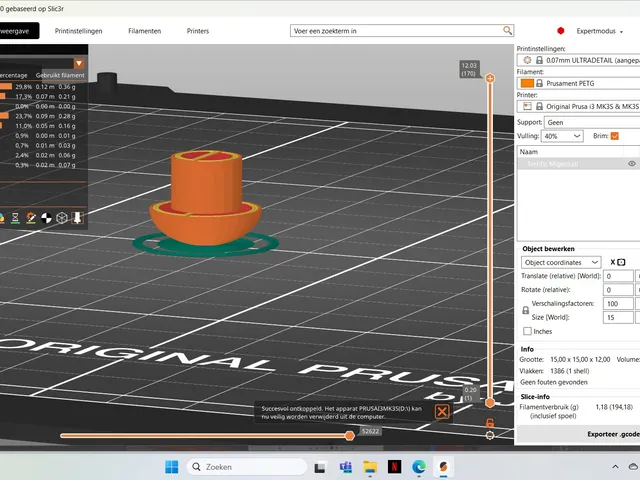Image resolution: width=640 pixels, height=480 pixels.
Task: Click the Rotate (relative) value field
Action: 618,290
